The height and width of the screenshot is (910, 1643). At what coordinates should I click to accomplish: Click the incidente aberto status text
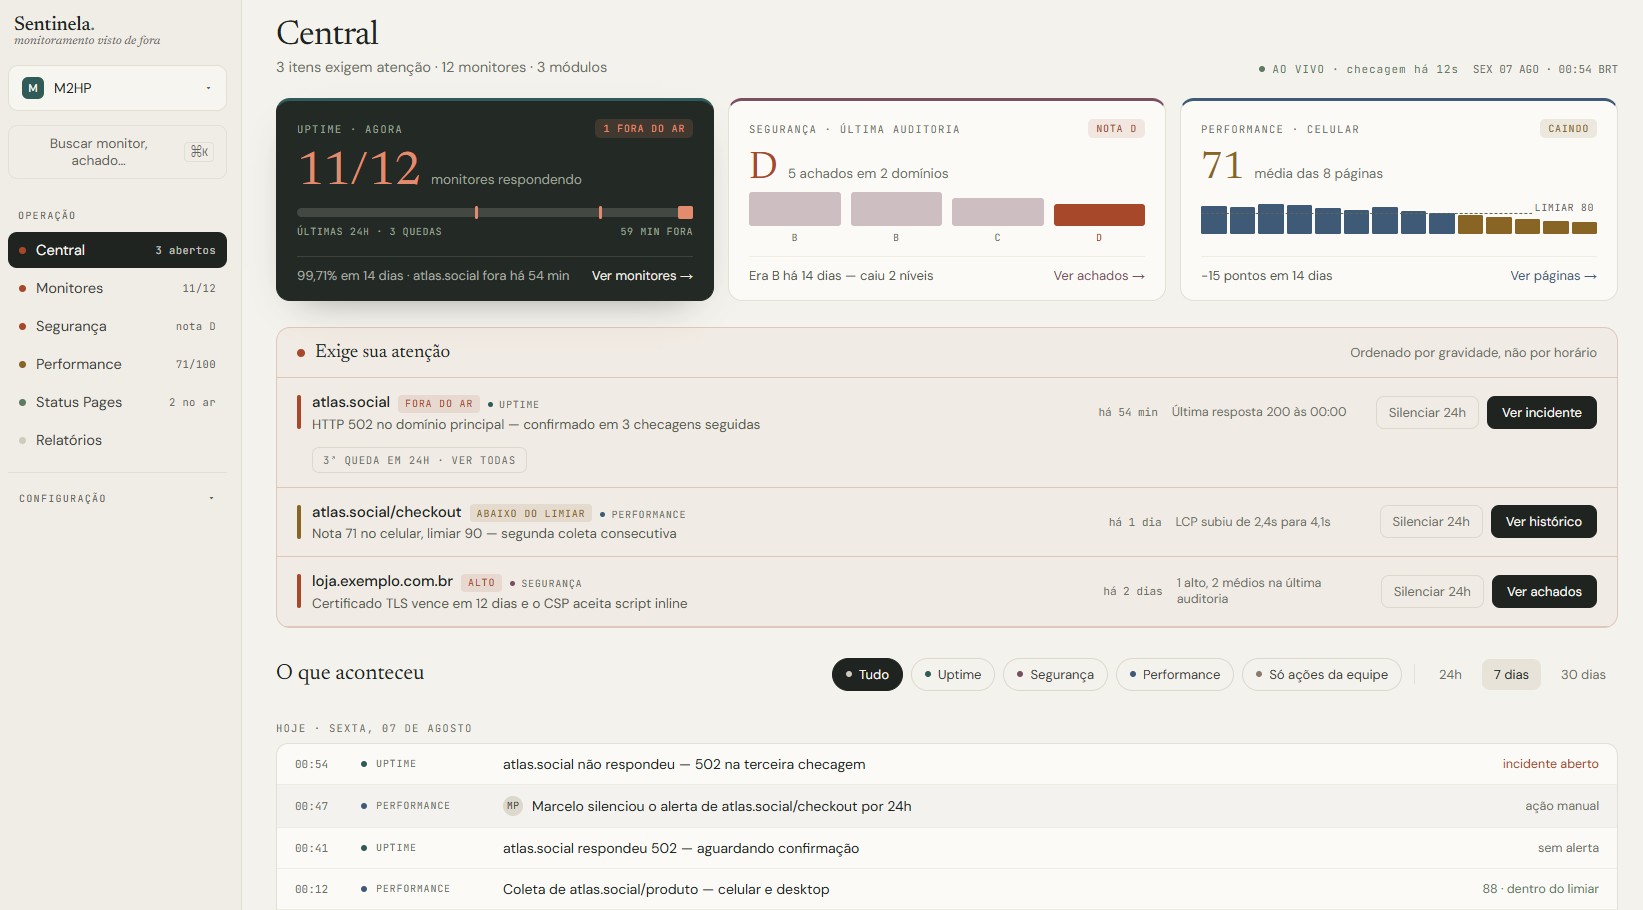click(1550, 764)
